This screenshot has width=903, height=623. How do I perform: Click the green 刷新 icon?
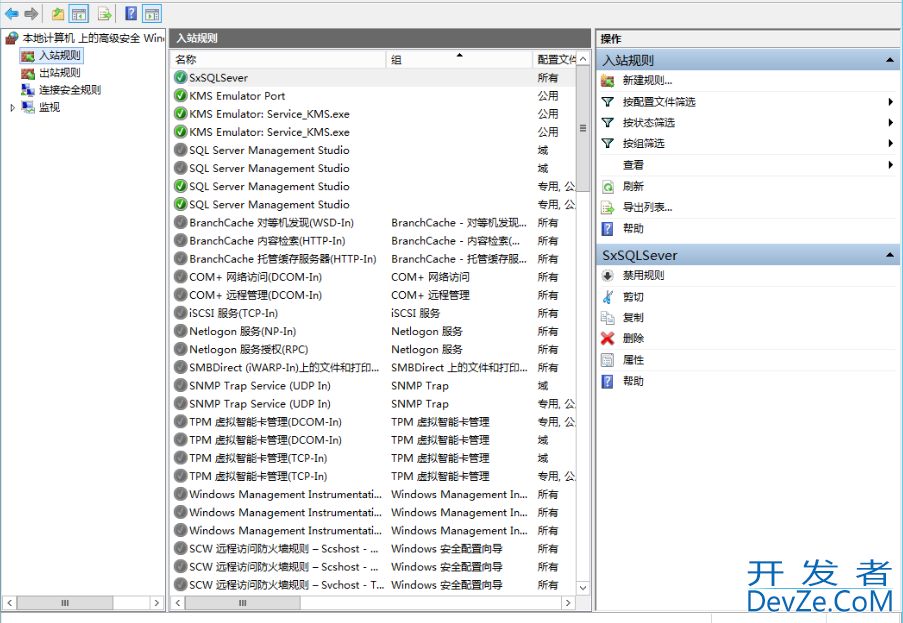click(608, 187)
